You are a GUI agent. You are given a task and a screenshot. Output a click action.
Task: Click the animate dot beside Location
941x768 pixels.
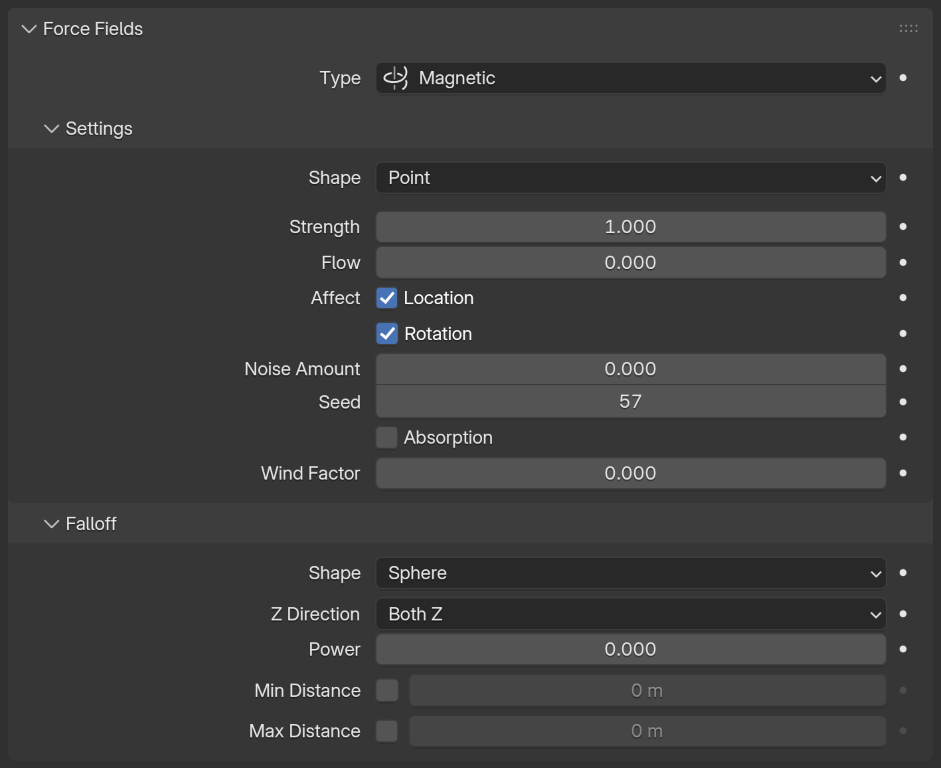click(903, 298)
